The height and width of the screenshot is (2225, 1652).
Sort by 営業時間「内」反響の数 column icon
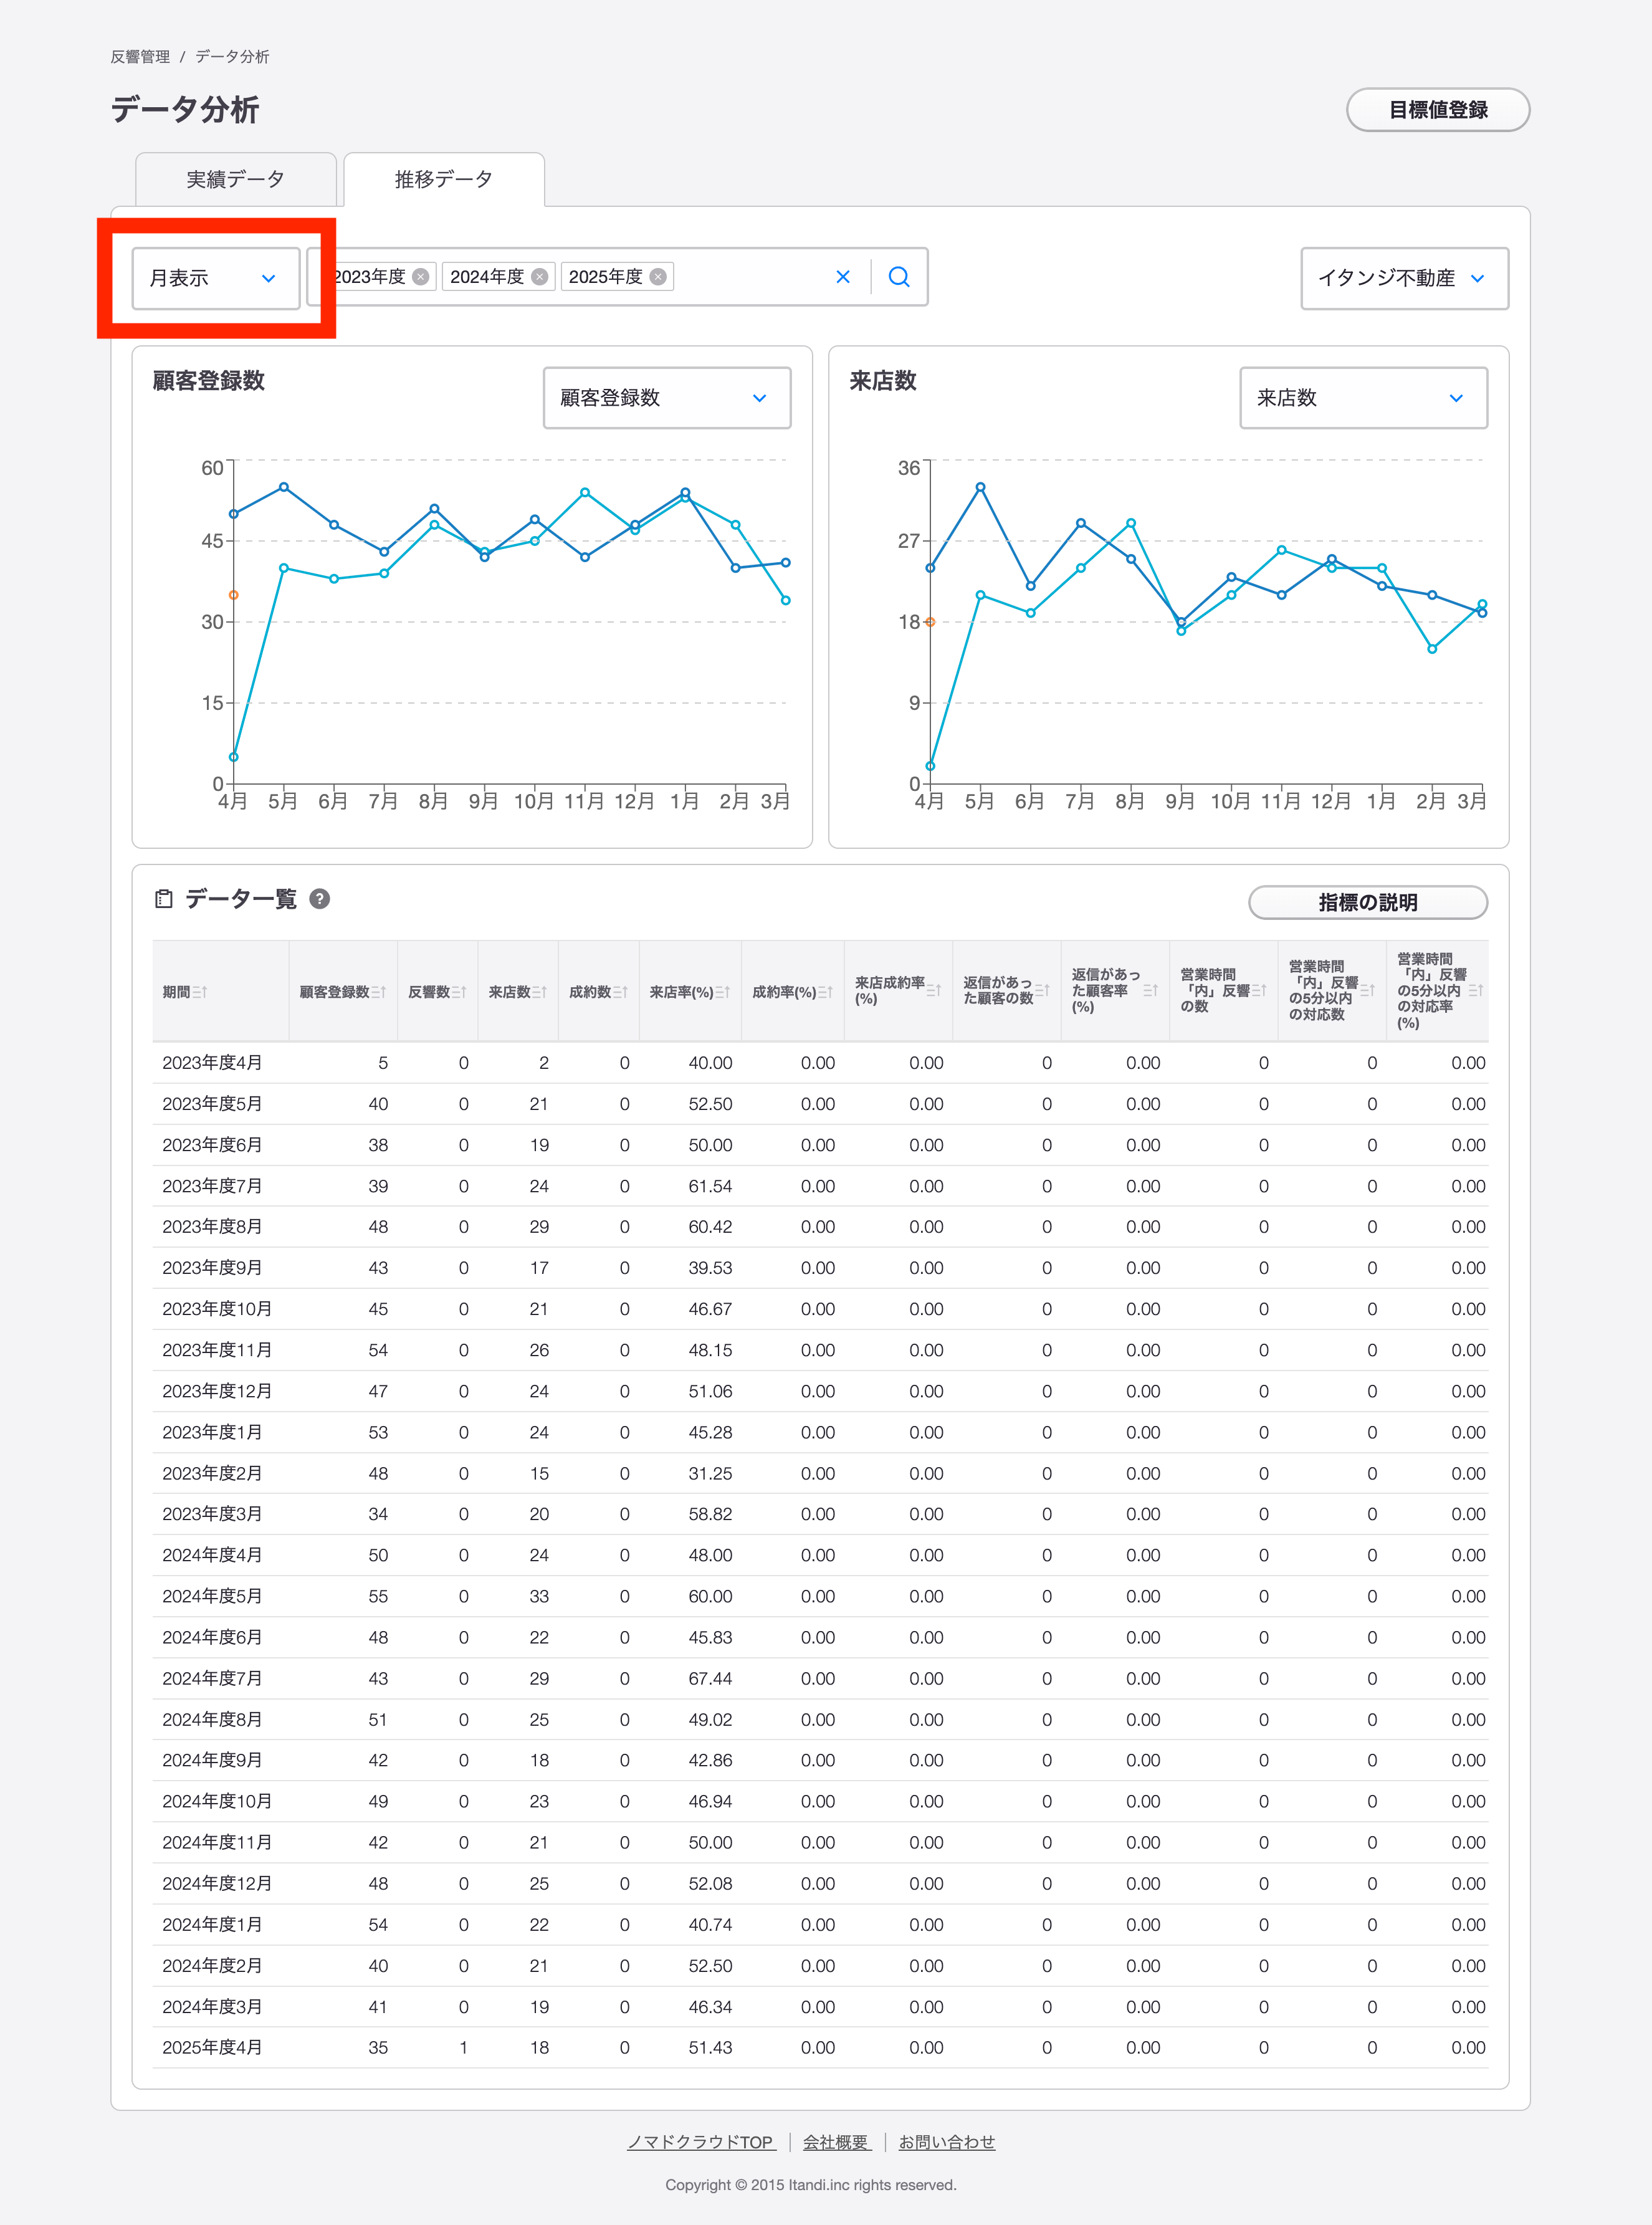[1260, 990]
